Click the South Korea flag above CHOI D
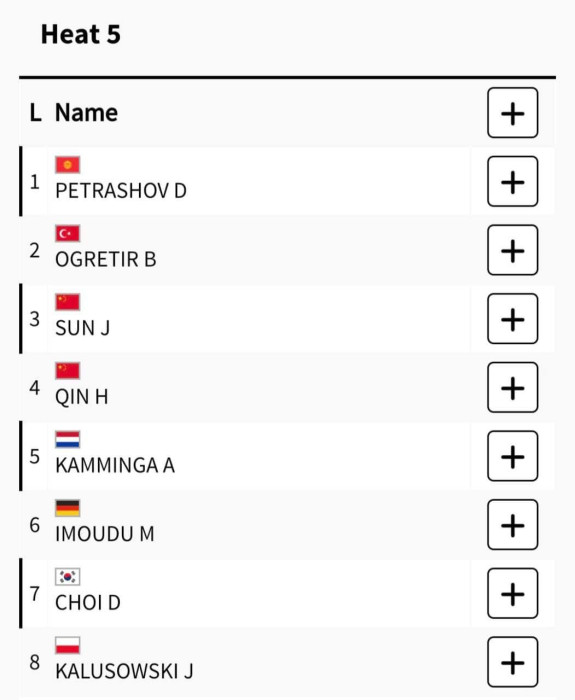 [x=68, y=577]
